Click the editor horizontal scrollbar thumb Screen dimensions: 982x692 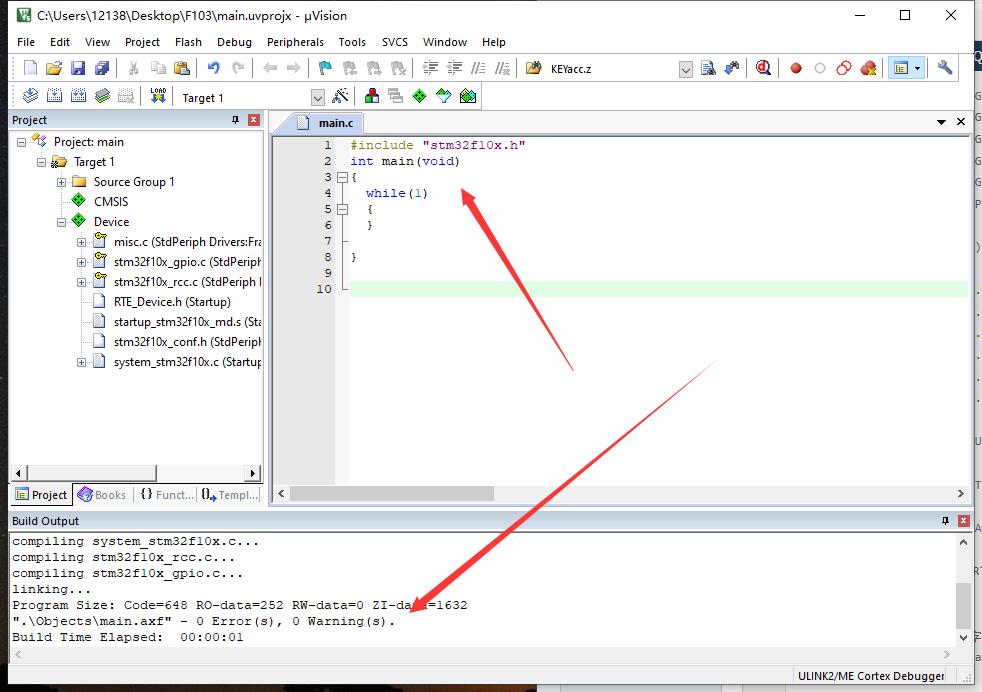click(x=391, y=494)
